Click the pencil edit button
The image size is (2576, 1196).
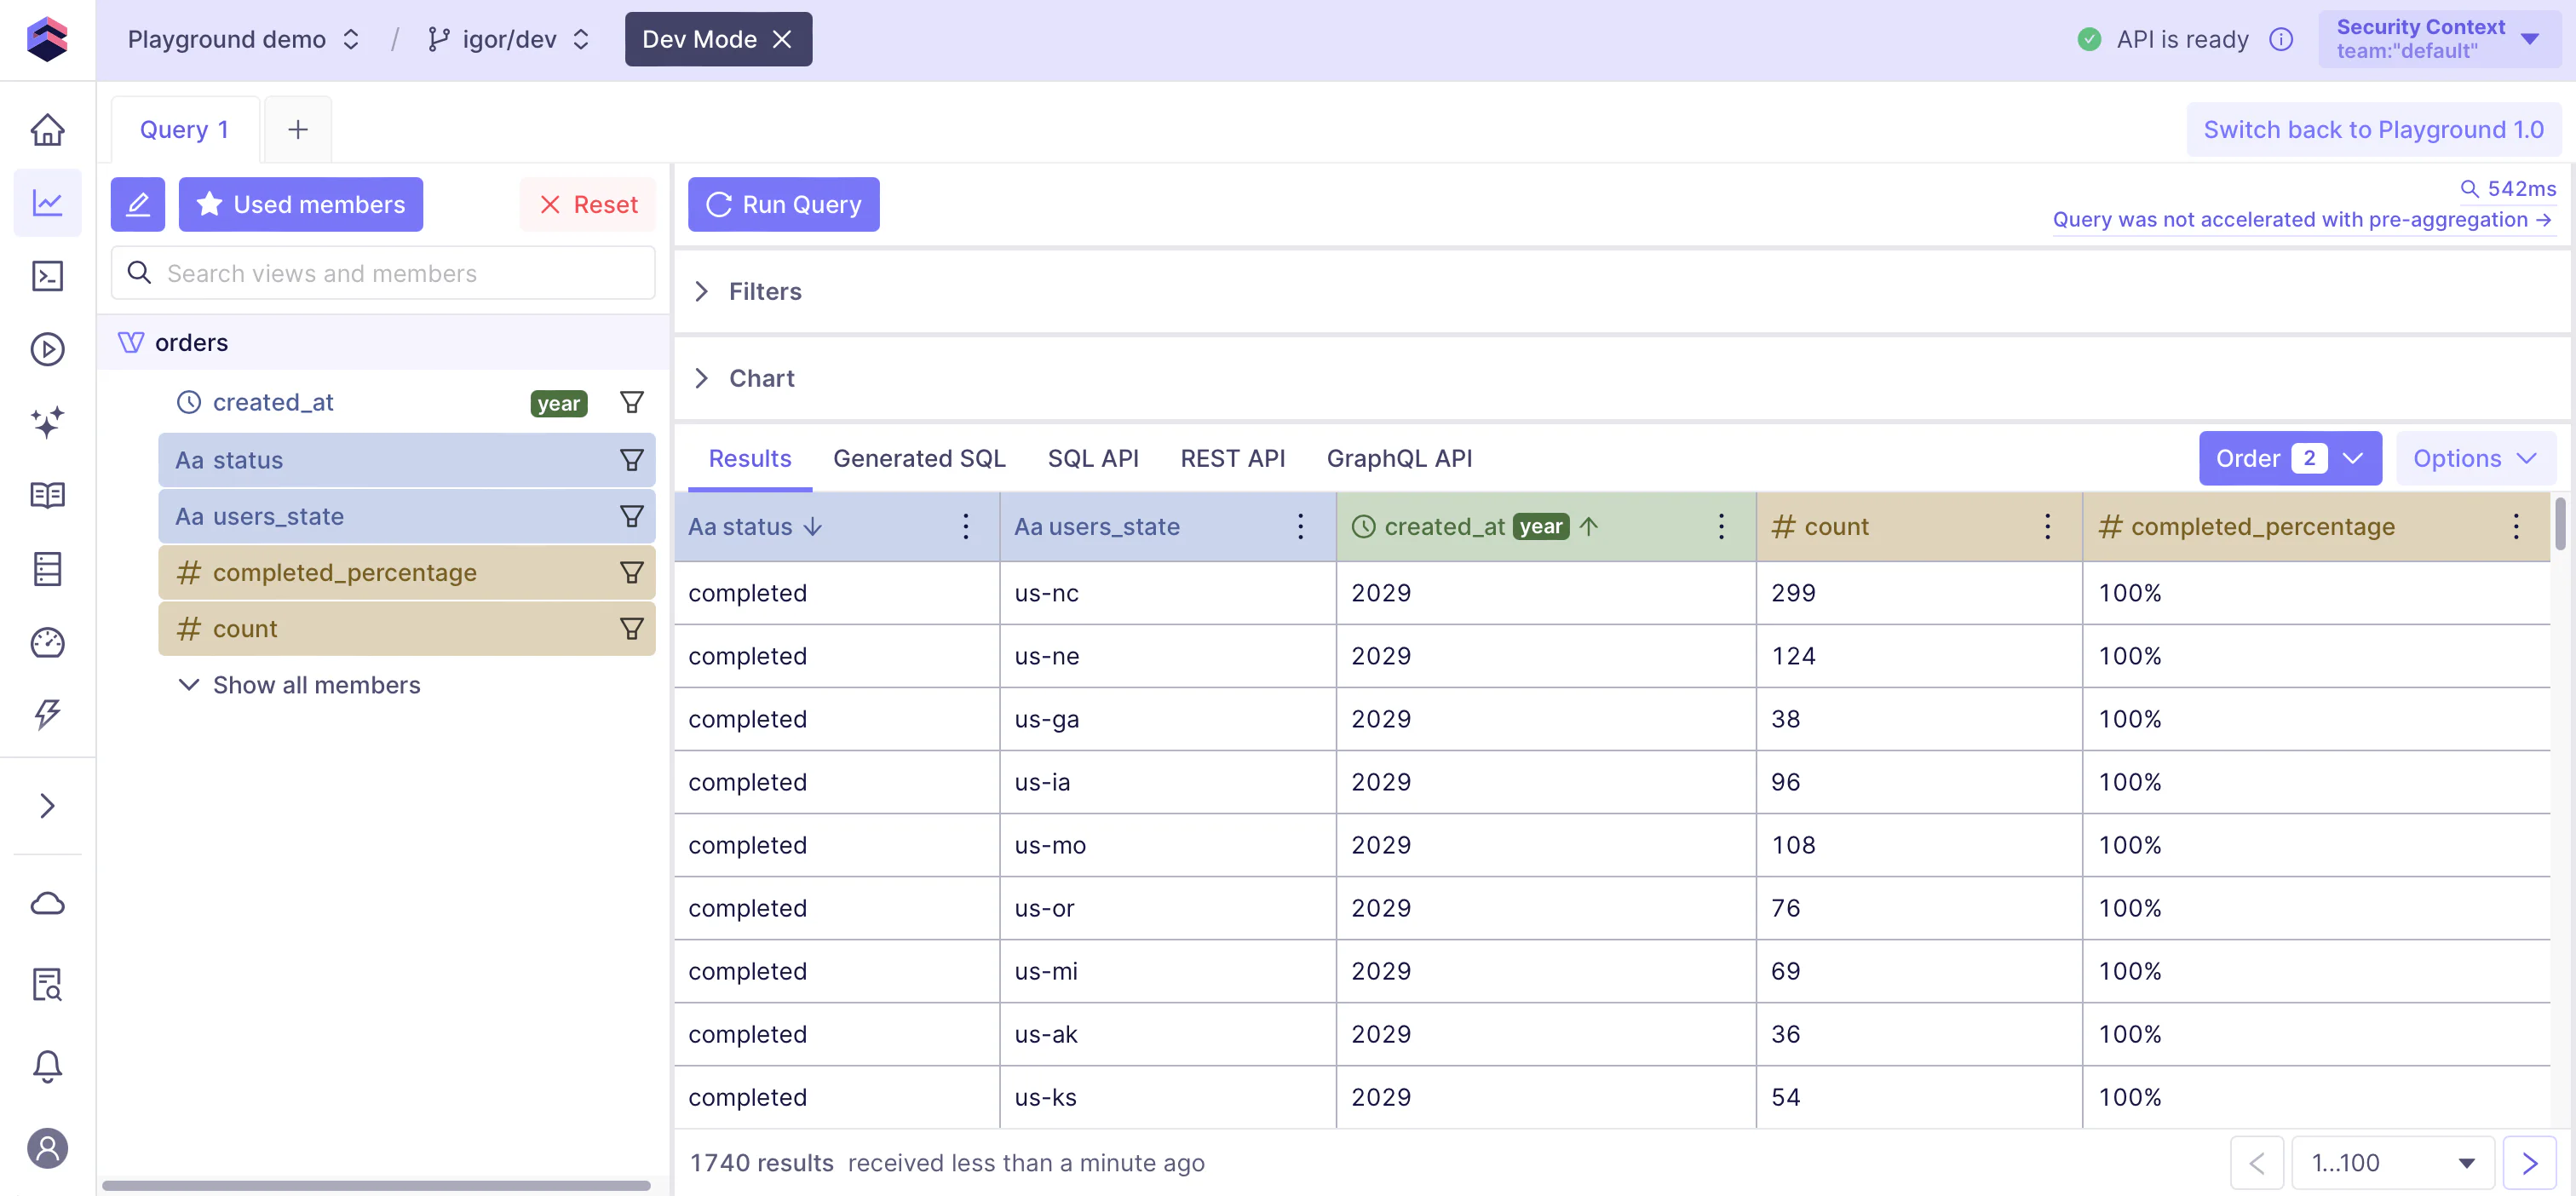[138, 204]
